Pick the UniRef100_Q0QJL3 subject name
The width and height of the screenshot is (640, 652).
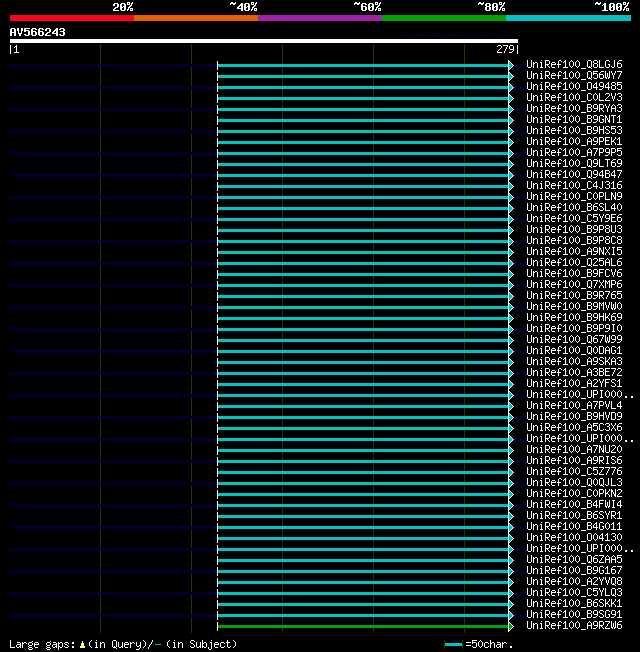tap(574, 482)
